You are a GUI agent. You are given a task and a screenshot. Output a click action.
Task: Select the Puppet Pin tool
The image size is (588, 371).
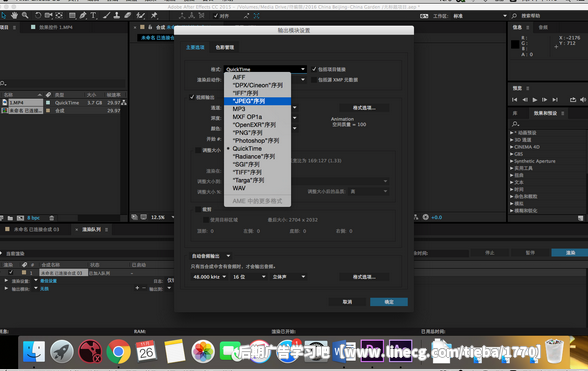tap(154, 15)
